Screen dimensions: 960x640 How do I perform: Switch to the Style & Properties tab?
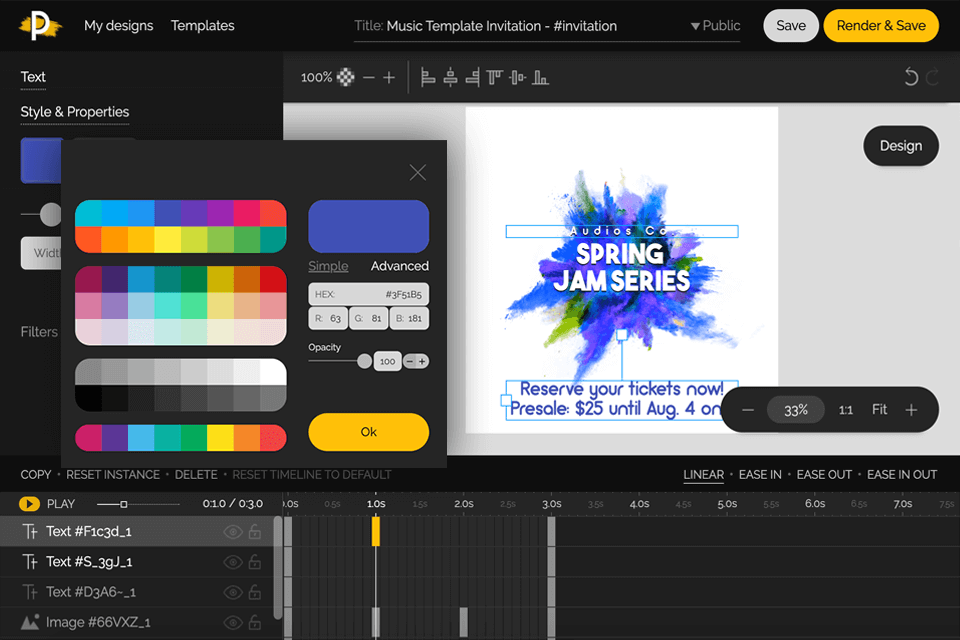(74, 112)
